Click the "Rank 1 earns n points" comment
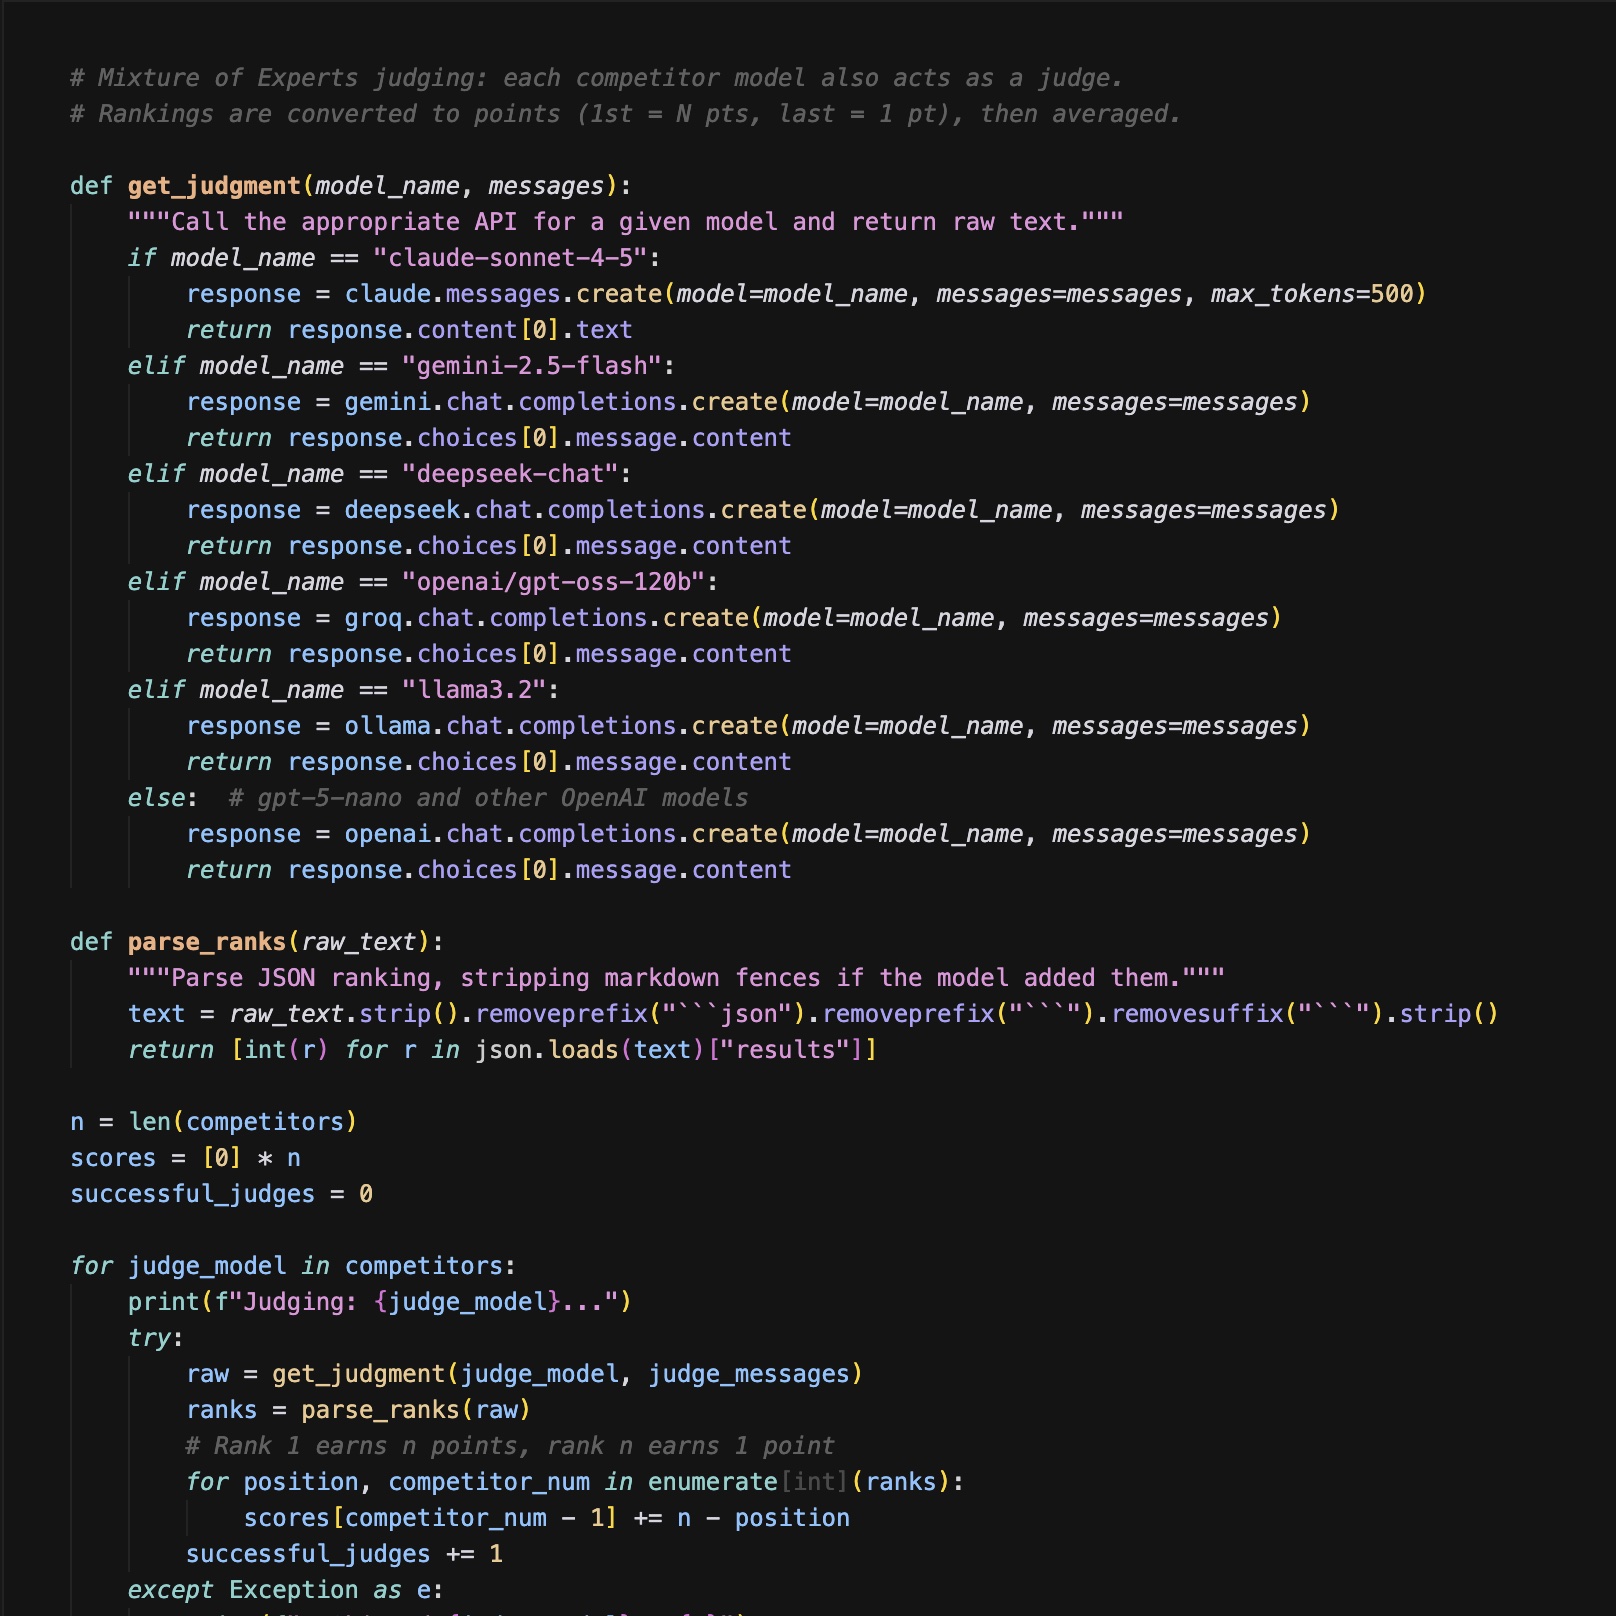Screen dimensions: 1616x1616 point(510,1446)
